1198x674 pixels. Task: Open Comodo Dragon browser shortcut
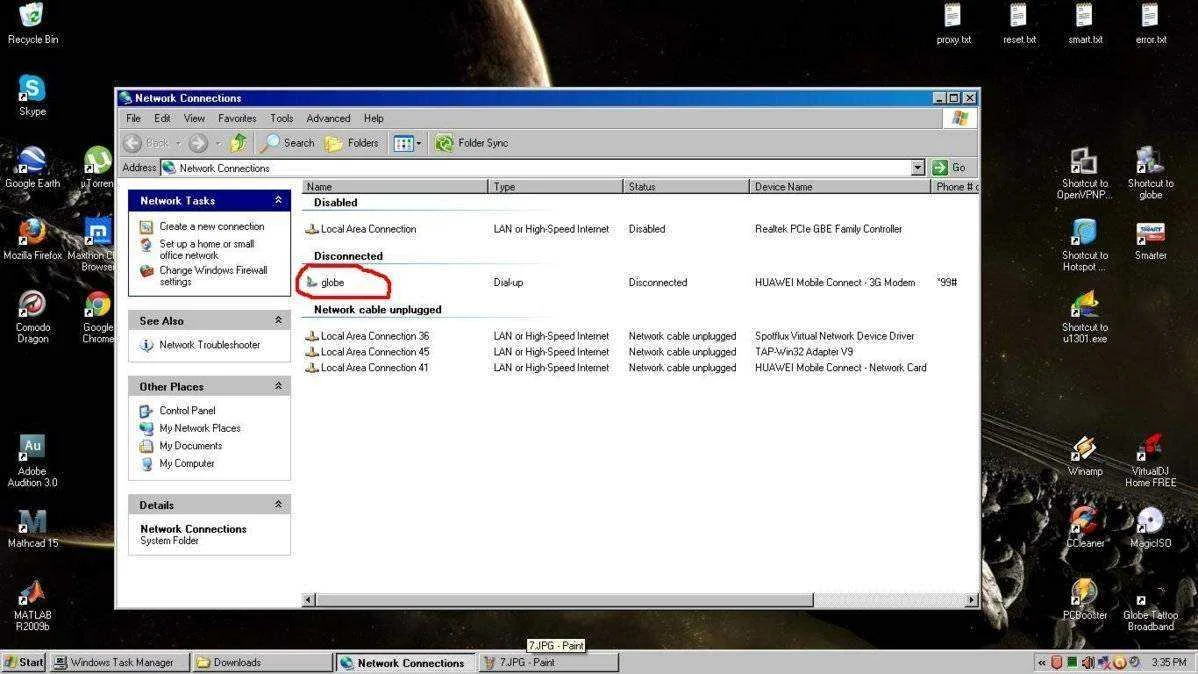click(x=32, y=316)
